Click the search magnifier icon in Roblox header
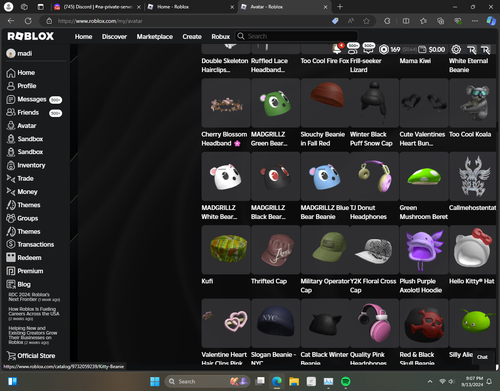The width and height of the screenshot is (500, 391). click(241, 36)
